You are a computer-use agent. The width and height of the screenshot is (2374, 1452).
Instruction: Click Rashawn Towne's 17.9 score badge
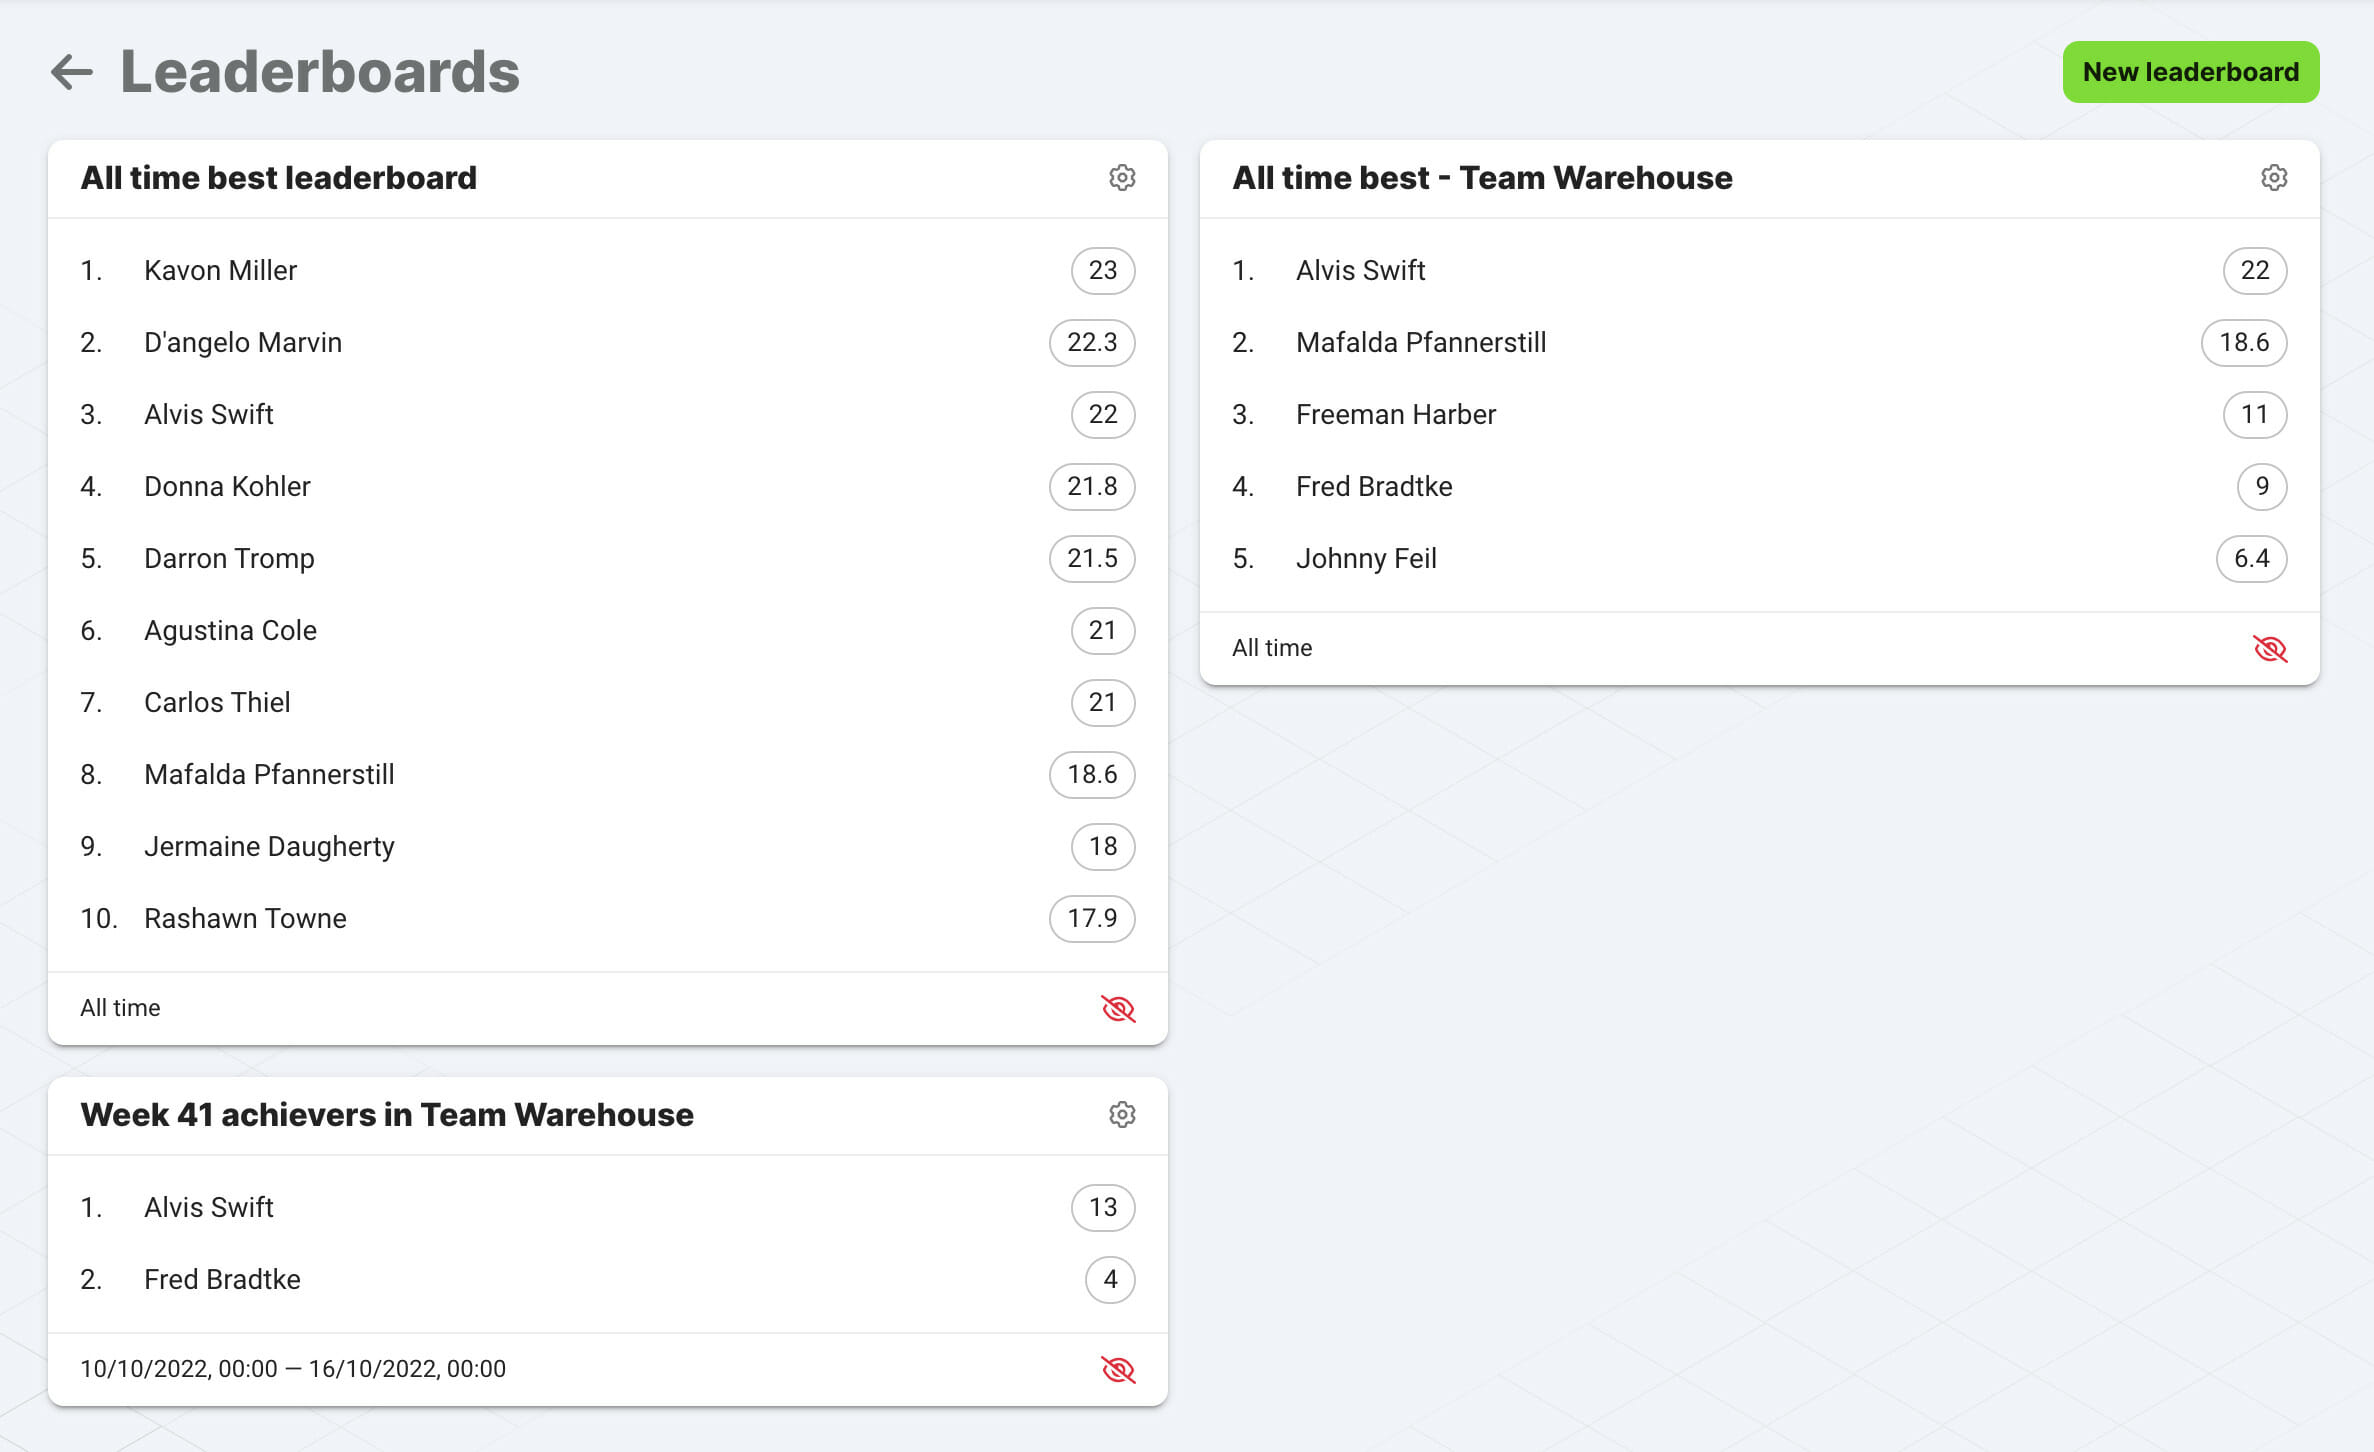click(1092, 918)
